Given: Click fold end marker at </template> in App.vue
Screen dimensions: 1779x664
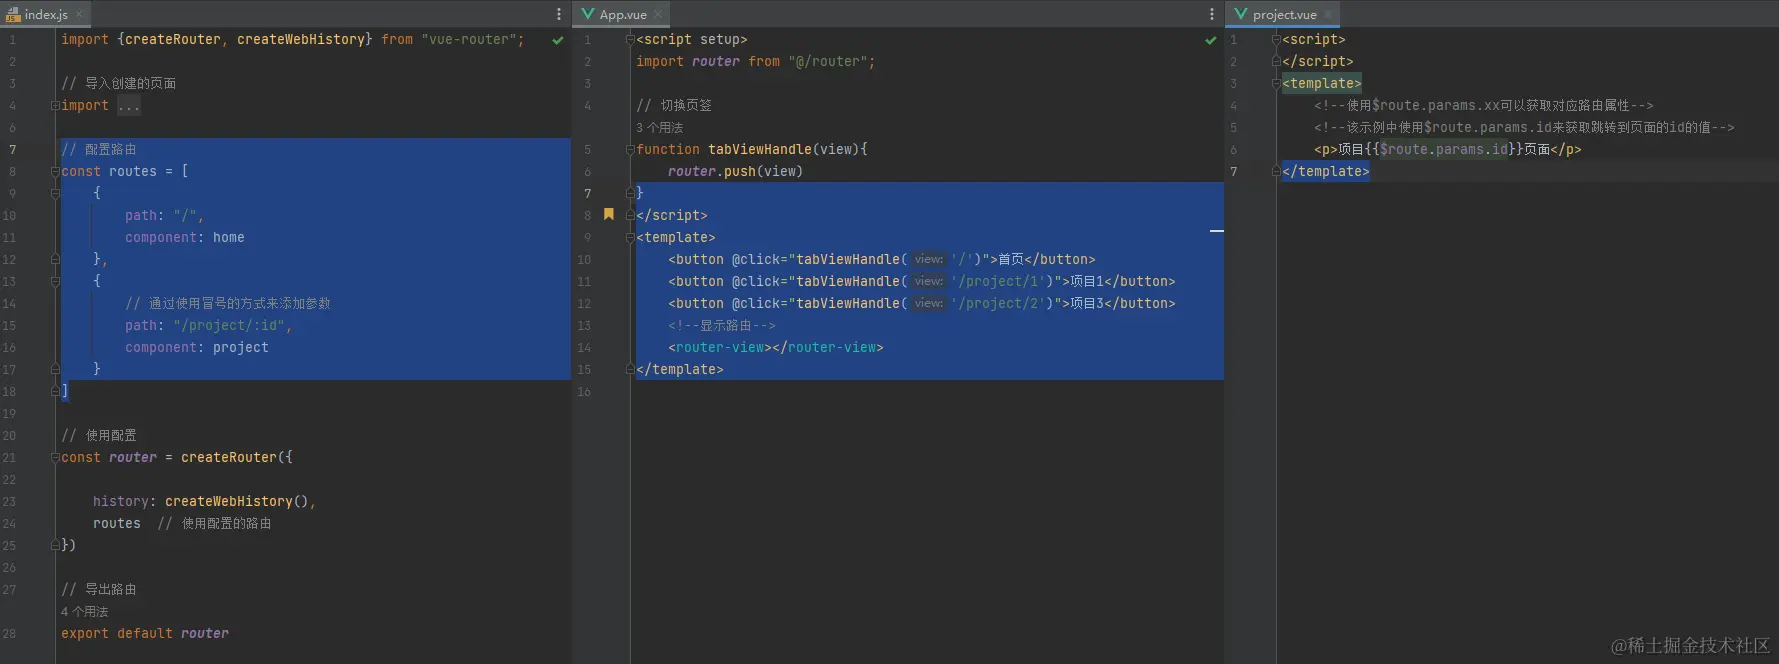Looking at the screenshot, I should tap(630, 369).
